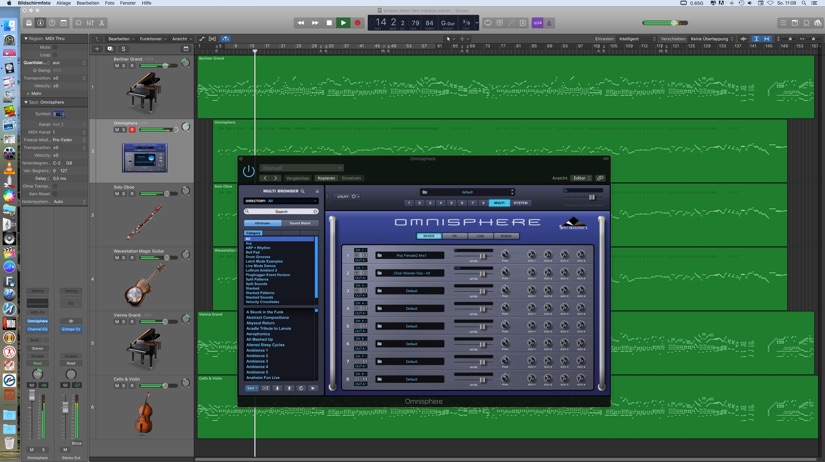Screen dimensions: 825x462
Task: Open the Omnisphere Utility menu
Action: pos(348,196)
